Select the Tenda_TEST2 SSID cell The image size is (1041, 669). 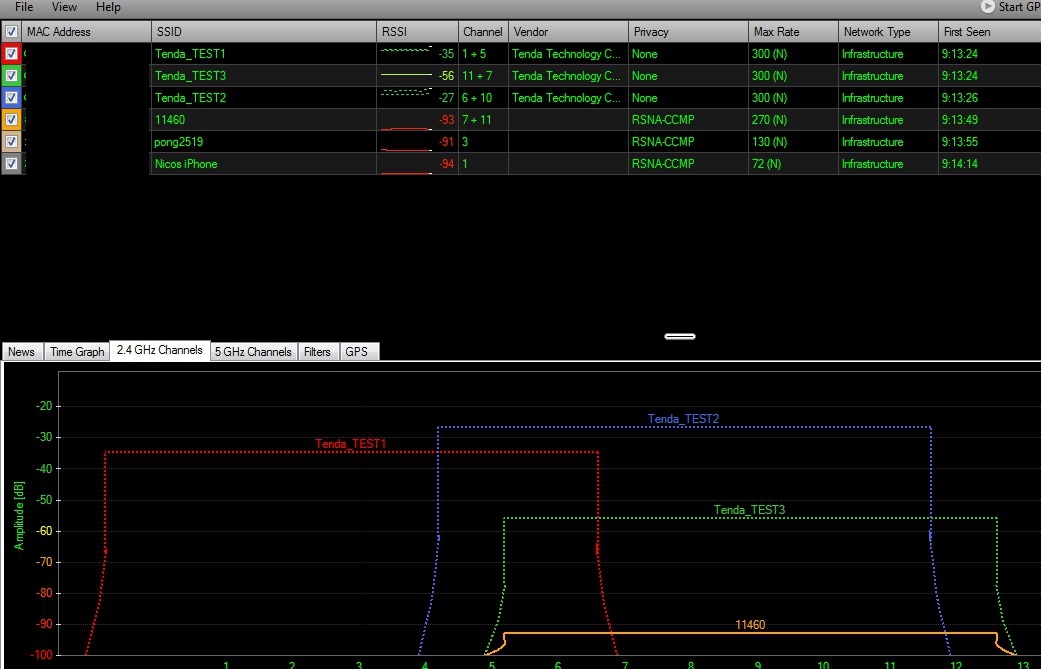(264, 98)
